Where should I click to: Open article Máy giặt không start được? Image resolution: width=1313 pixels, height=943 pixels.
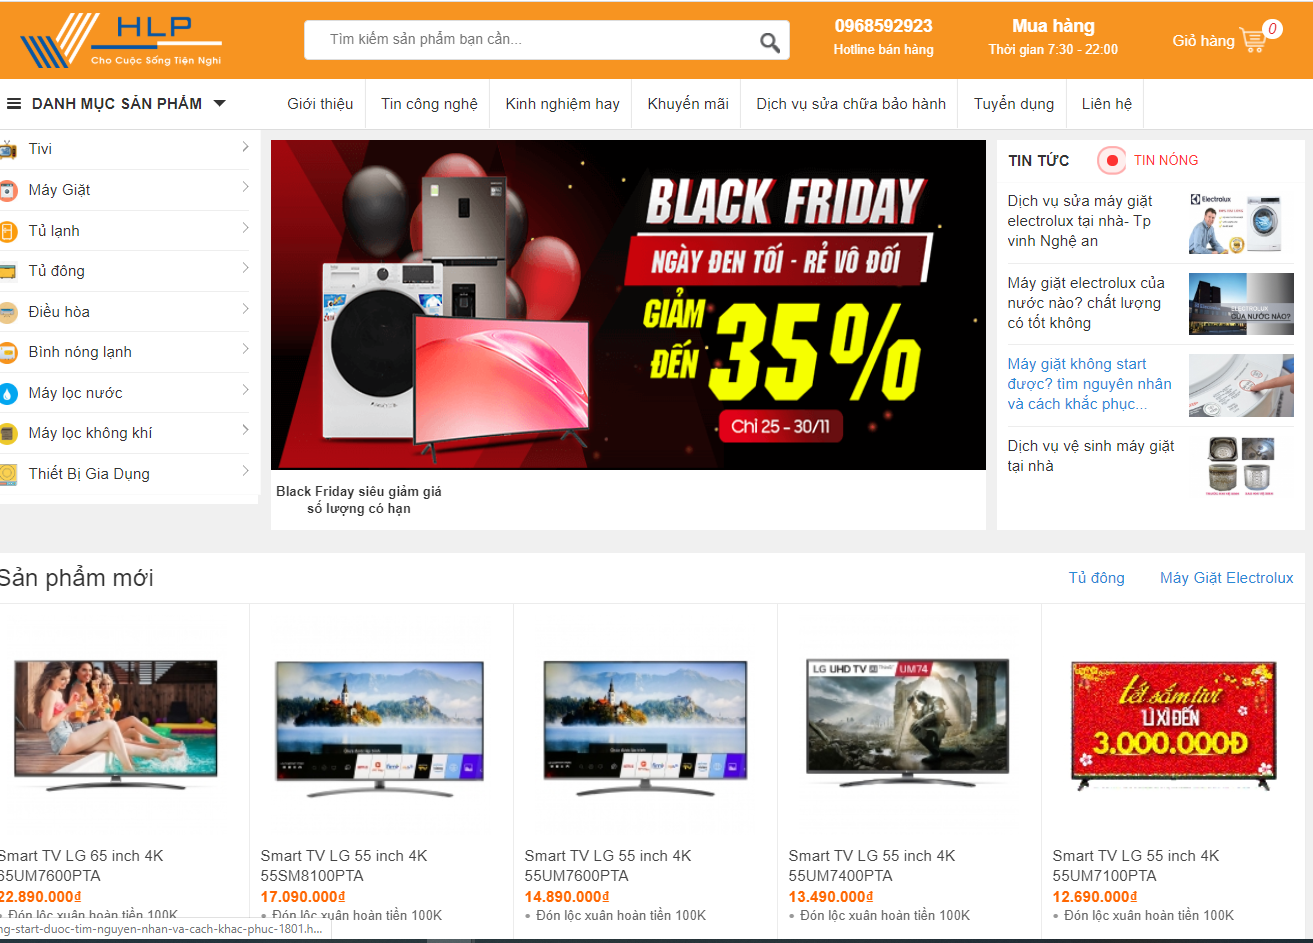tap(1090, 384)
